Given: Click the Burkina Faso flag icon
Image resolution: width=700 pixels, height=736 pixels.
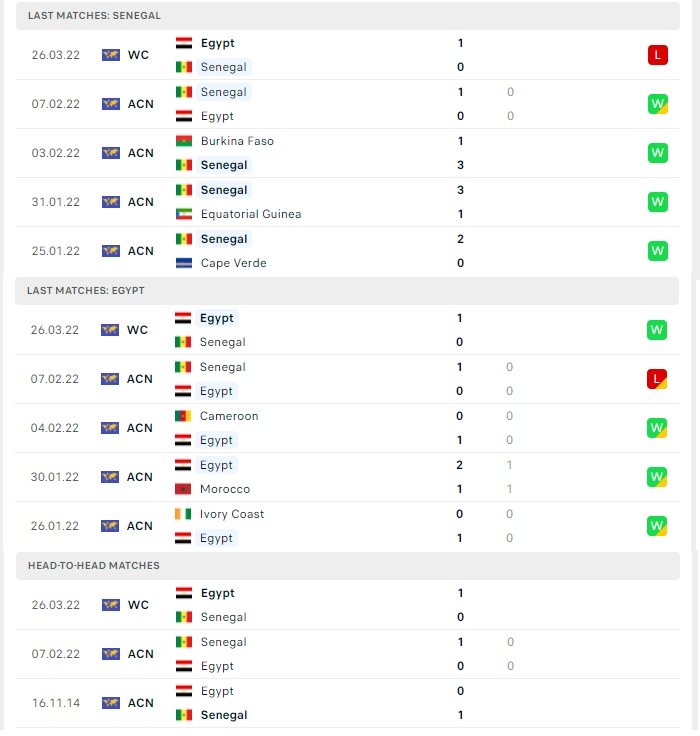Looking at the screenshot, I should (x=184, y=141).
